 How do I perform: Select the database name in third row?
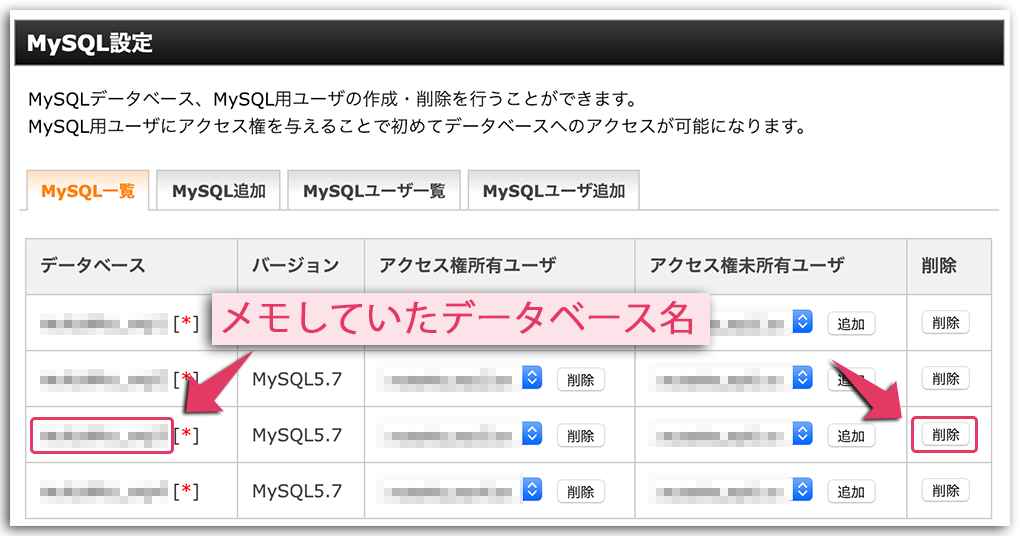point(103,435)
